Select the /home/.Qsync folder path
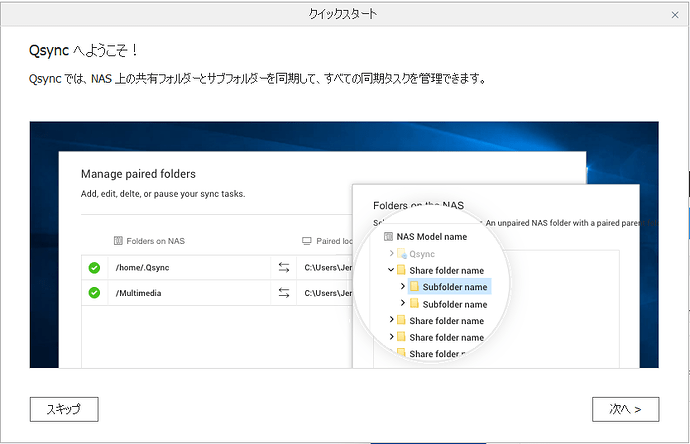Image resolution: width=690 pixels, height=444 pixels. (145, 268)
